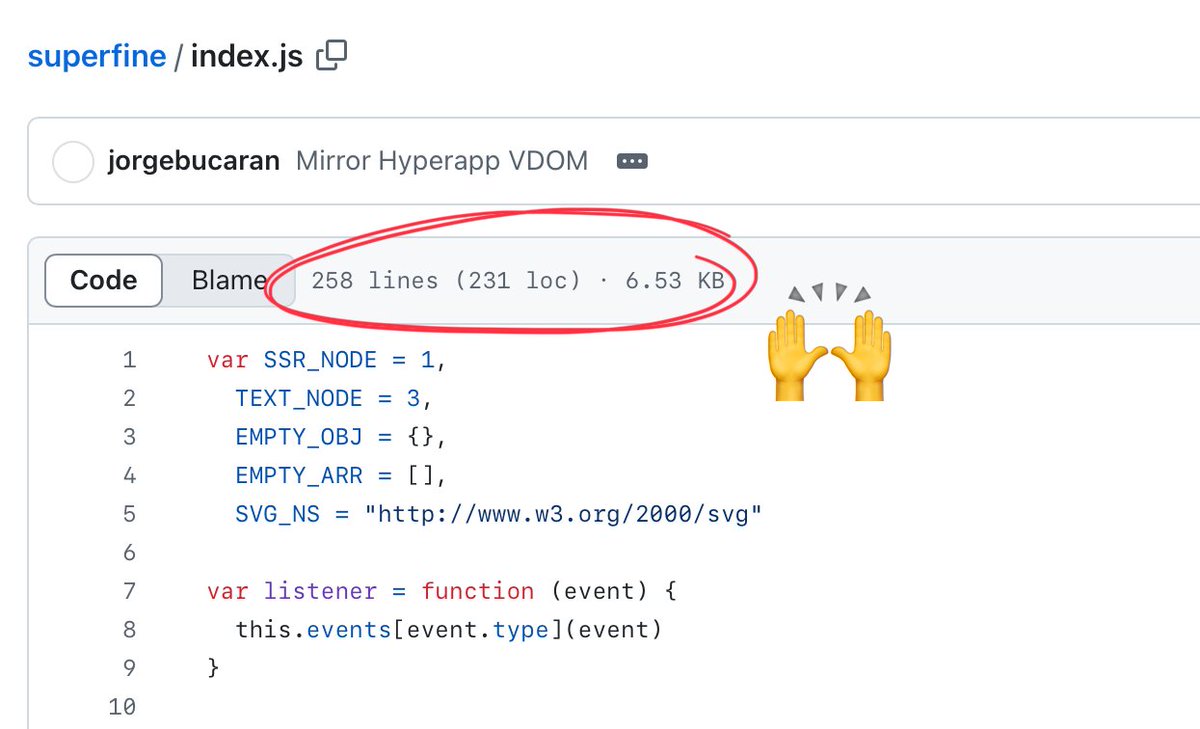The height and width of the screenshot is (729, 1200).
Task: Select line number 1 in the gutter
Action: [128, 360]
